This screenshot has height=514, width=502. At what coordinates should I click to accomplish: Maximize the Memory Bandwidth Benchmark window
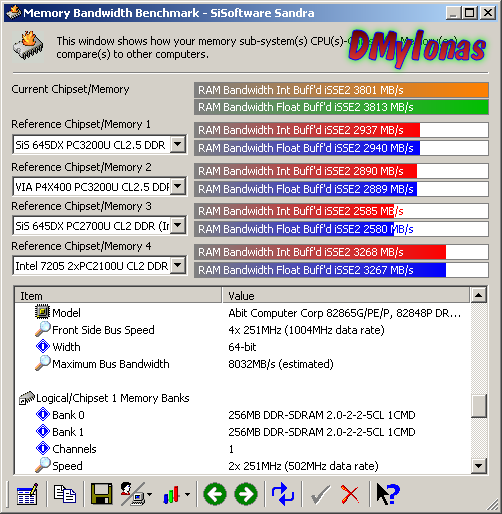point(469,13)
